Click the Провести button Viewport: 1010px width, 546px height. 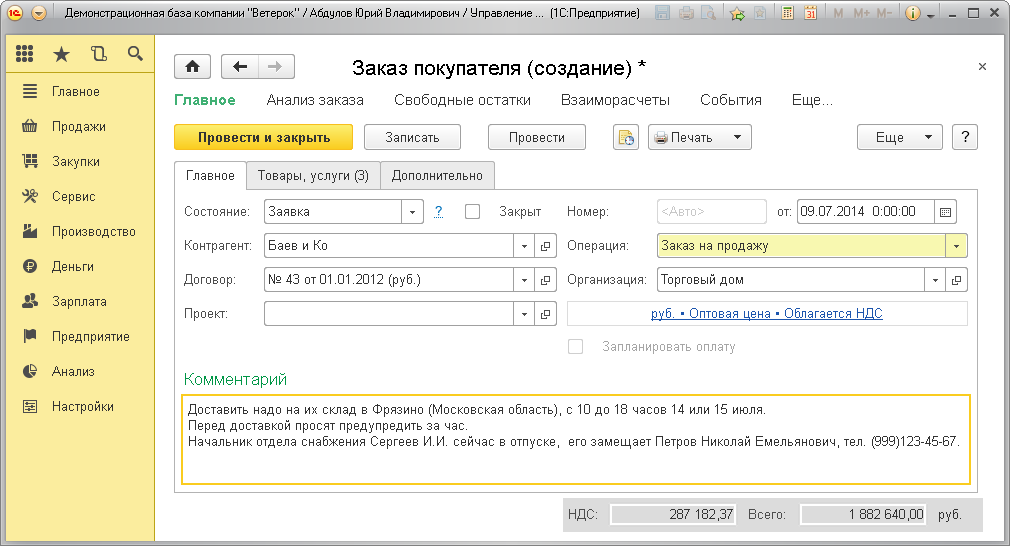click(537, 137)
